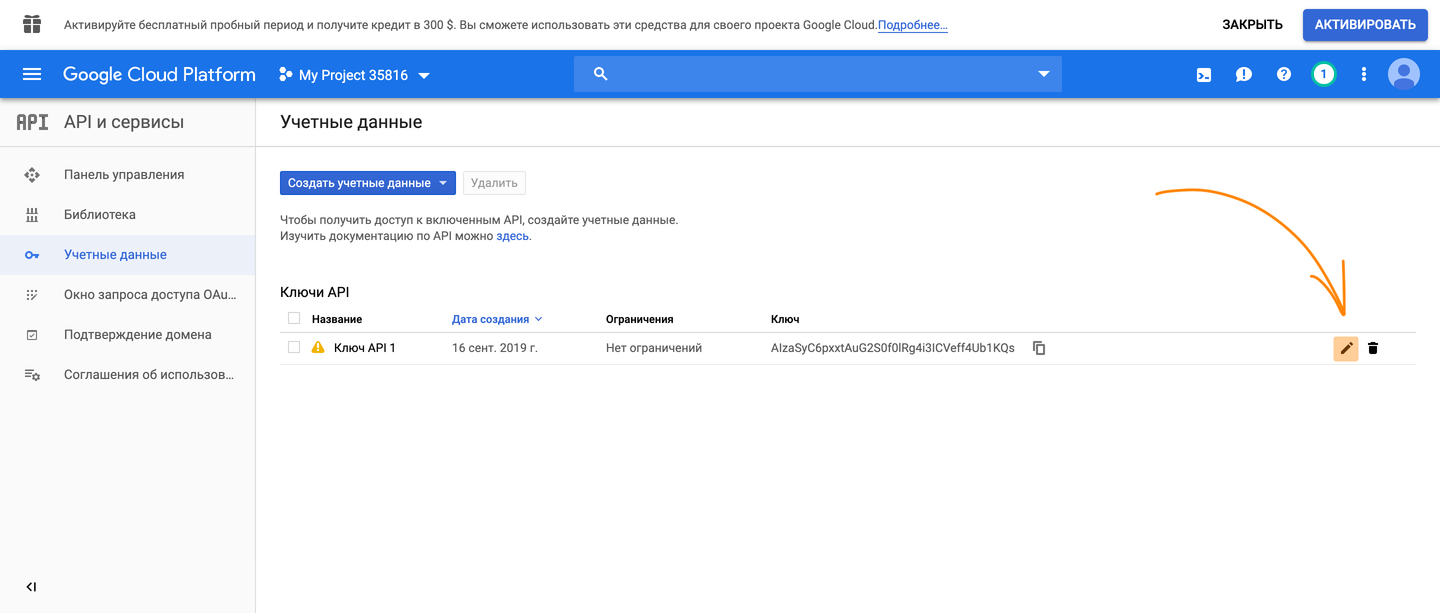
Task: Open the hamburger navigation menu
Action: click(x=32, y=75)
